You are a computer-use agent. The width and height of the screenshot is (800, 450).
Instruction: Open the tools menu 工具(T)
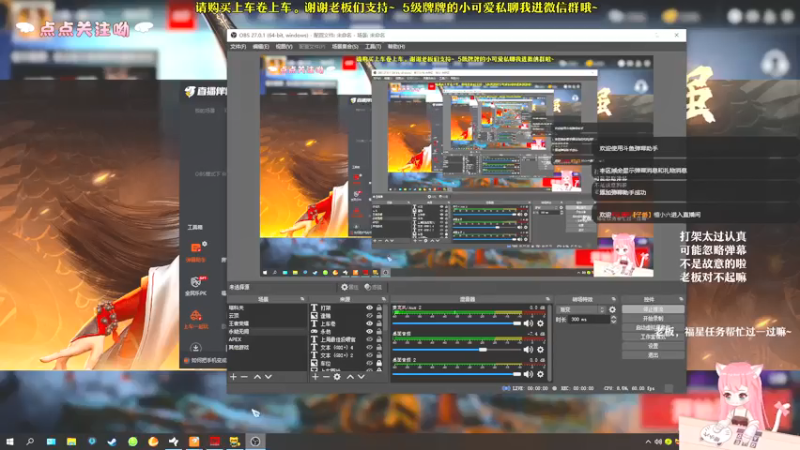click(x=373, y=47)
